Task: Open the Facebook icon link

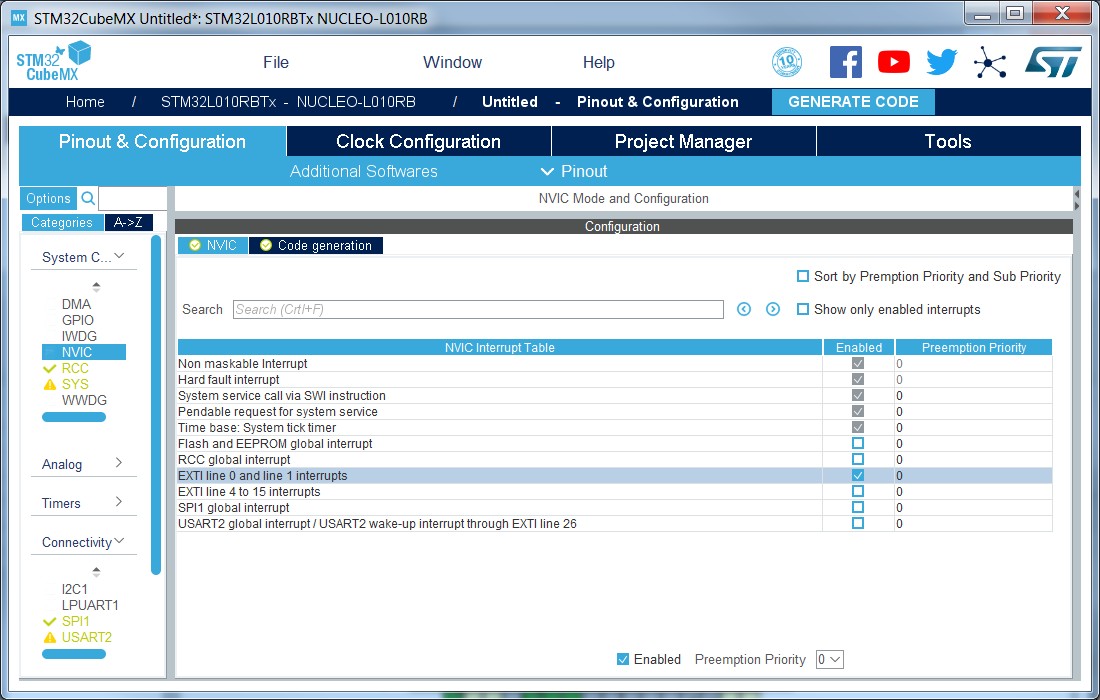Action: point(845,62)
